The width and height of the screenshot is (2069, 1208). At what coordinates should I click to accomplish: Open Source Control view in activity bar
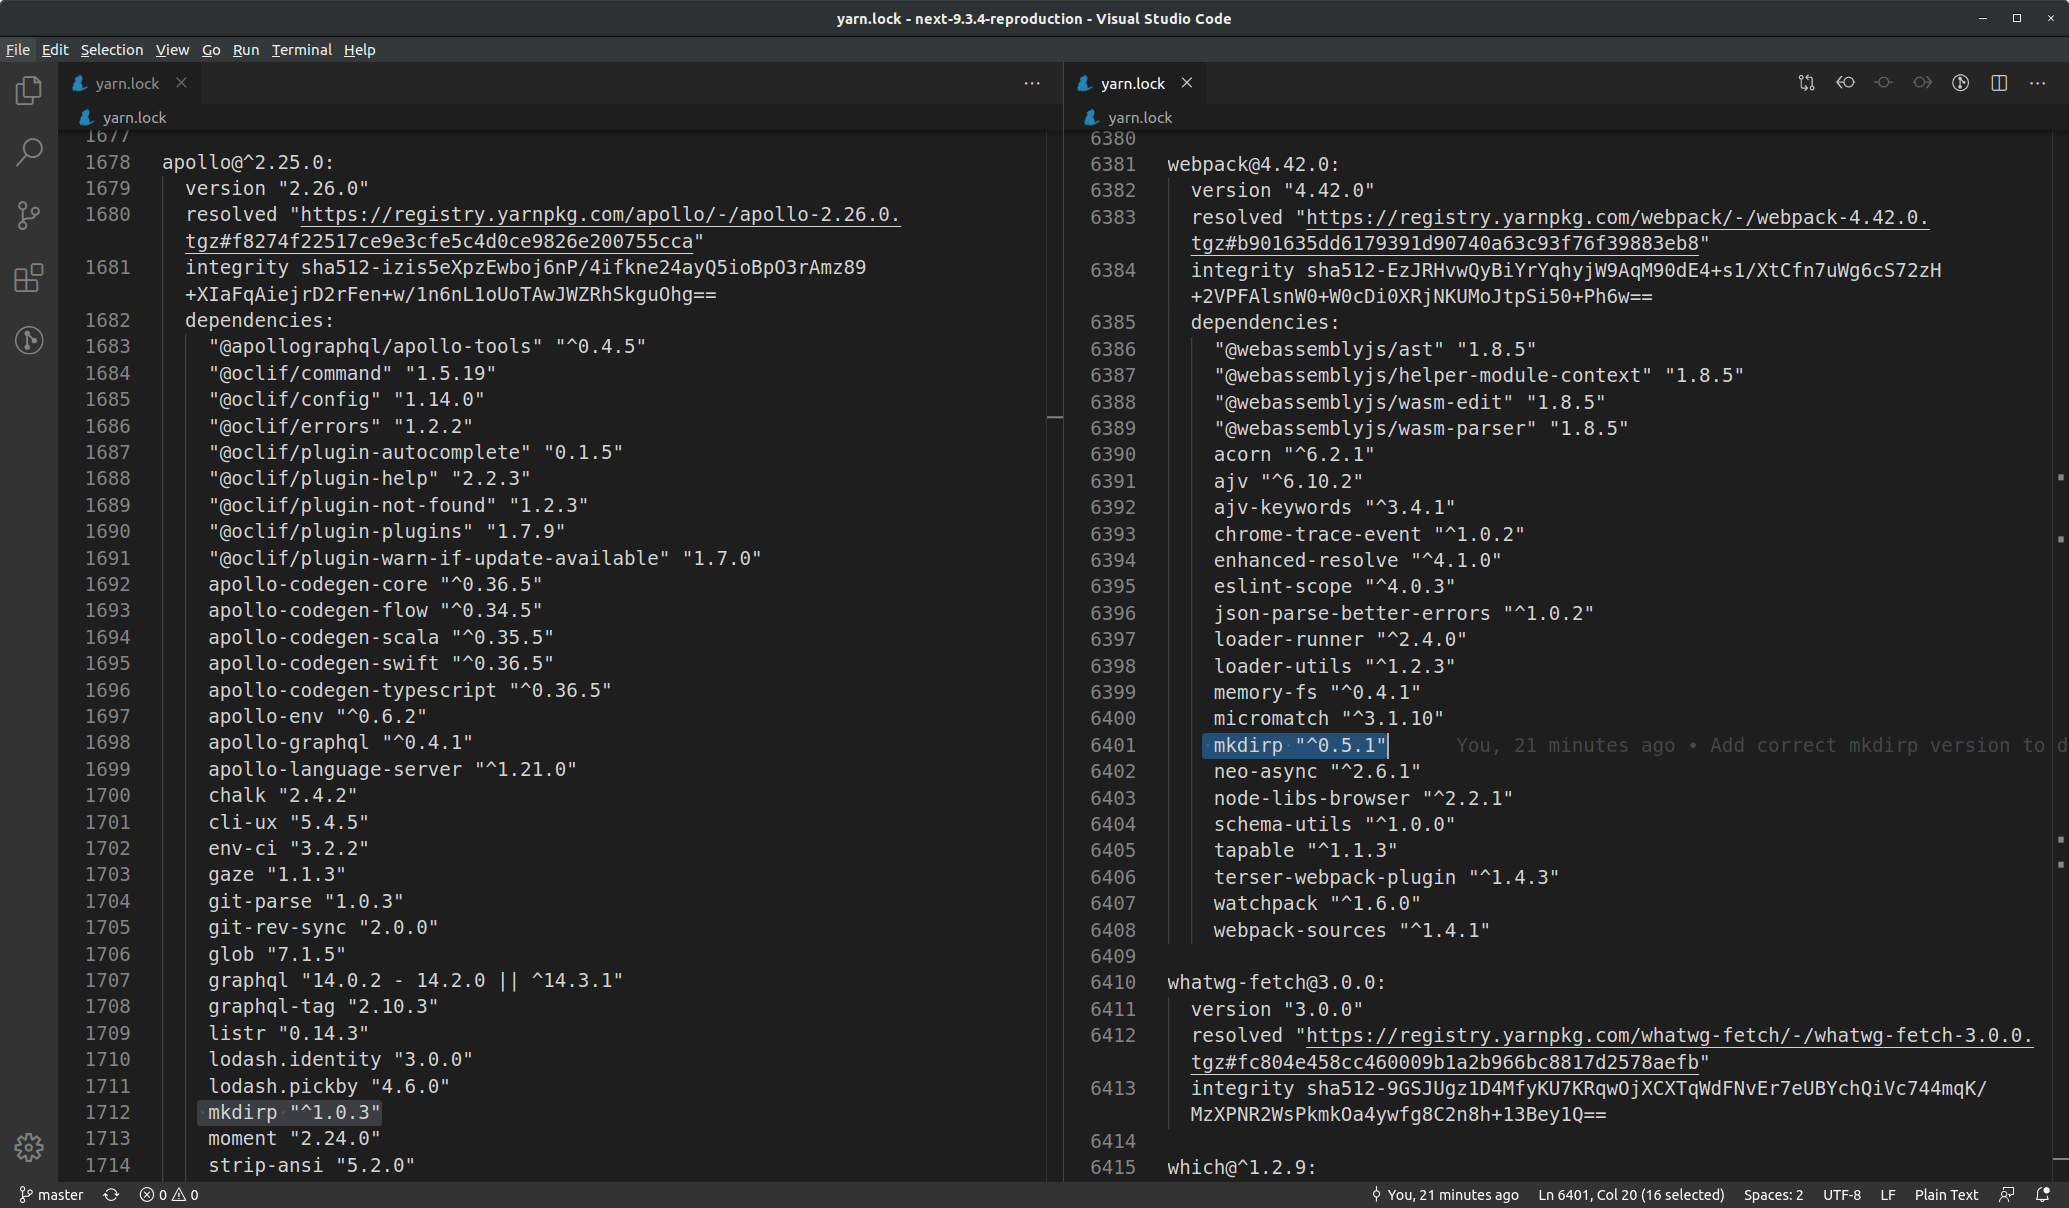pyautogui.click(x=29, y=215)
